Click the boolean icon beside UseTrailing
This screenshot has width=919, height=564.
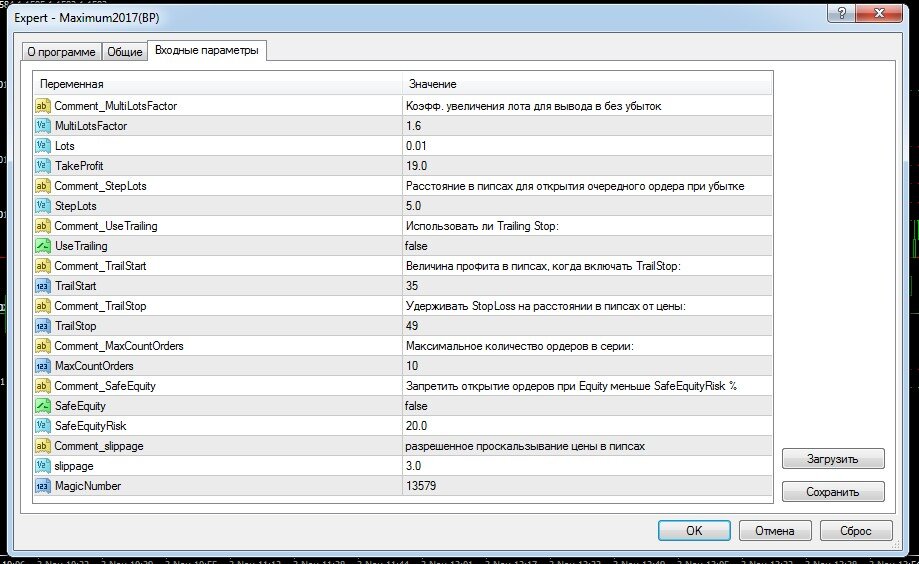click(43, 246)
